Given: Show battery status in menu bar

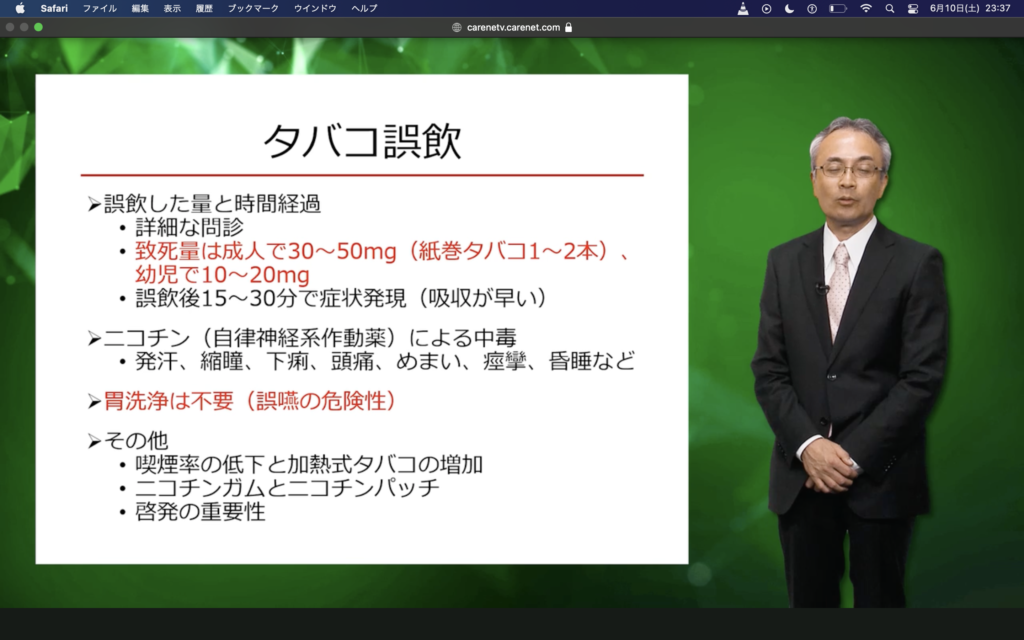Looking at the screenshot, I should [837, 8].
